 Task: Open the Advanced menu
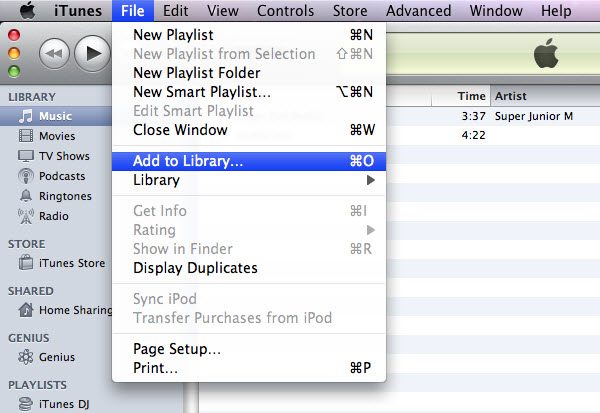tap(419, 11)
